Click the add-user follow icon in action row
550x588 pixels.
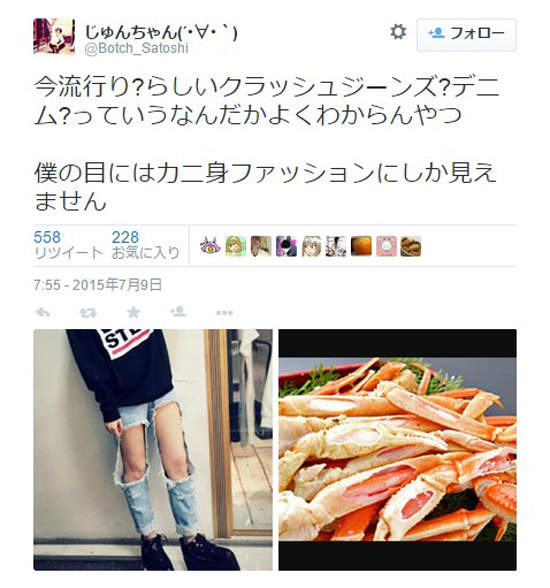178,311
